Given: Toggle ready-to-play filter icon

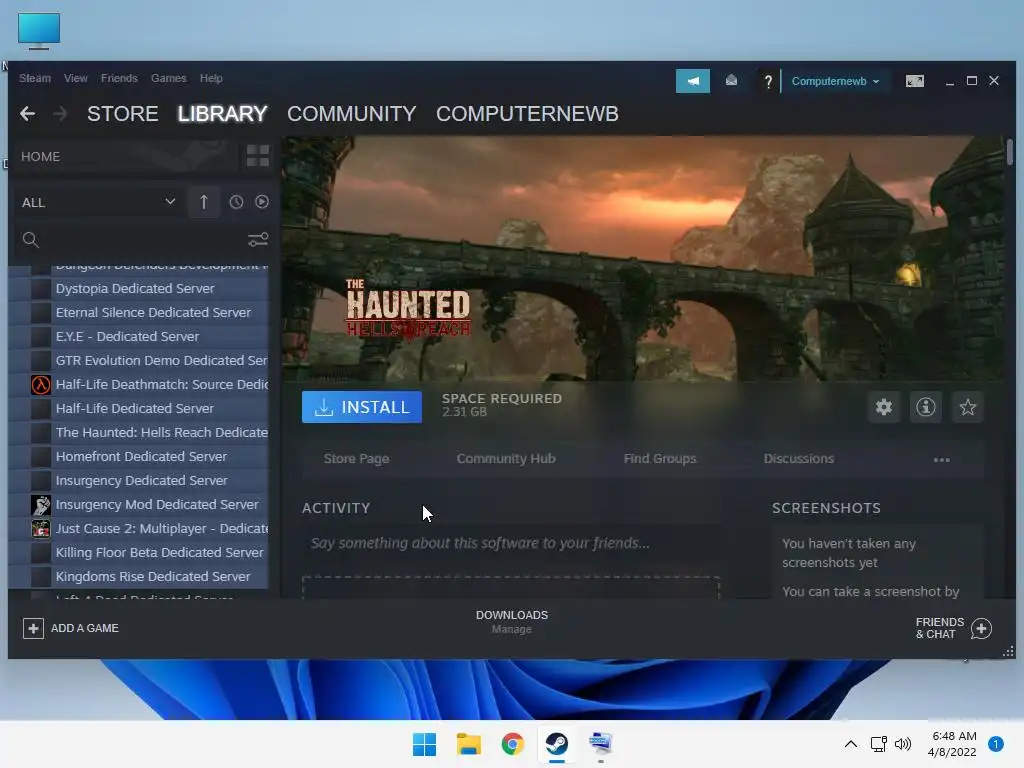Looking at the screenshot, I should 262,202.
